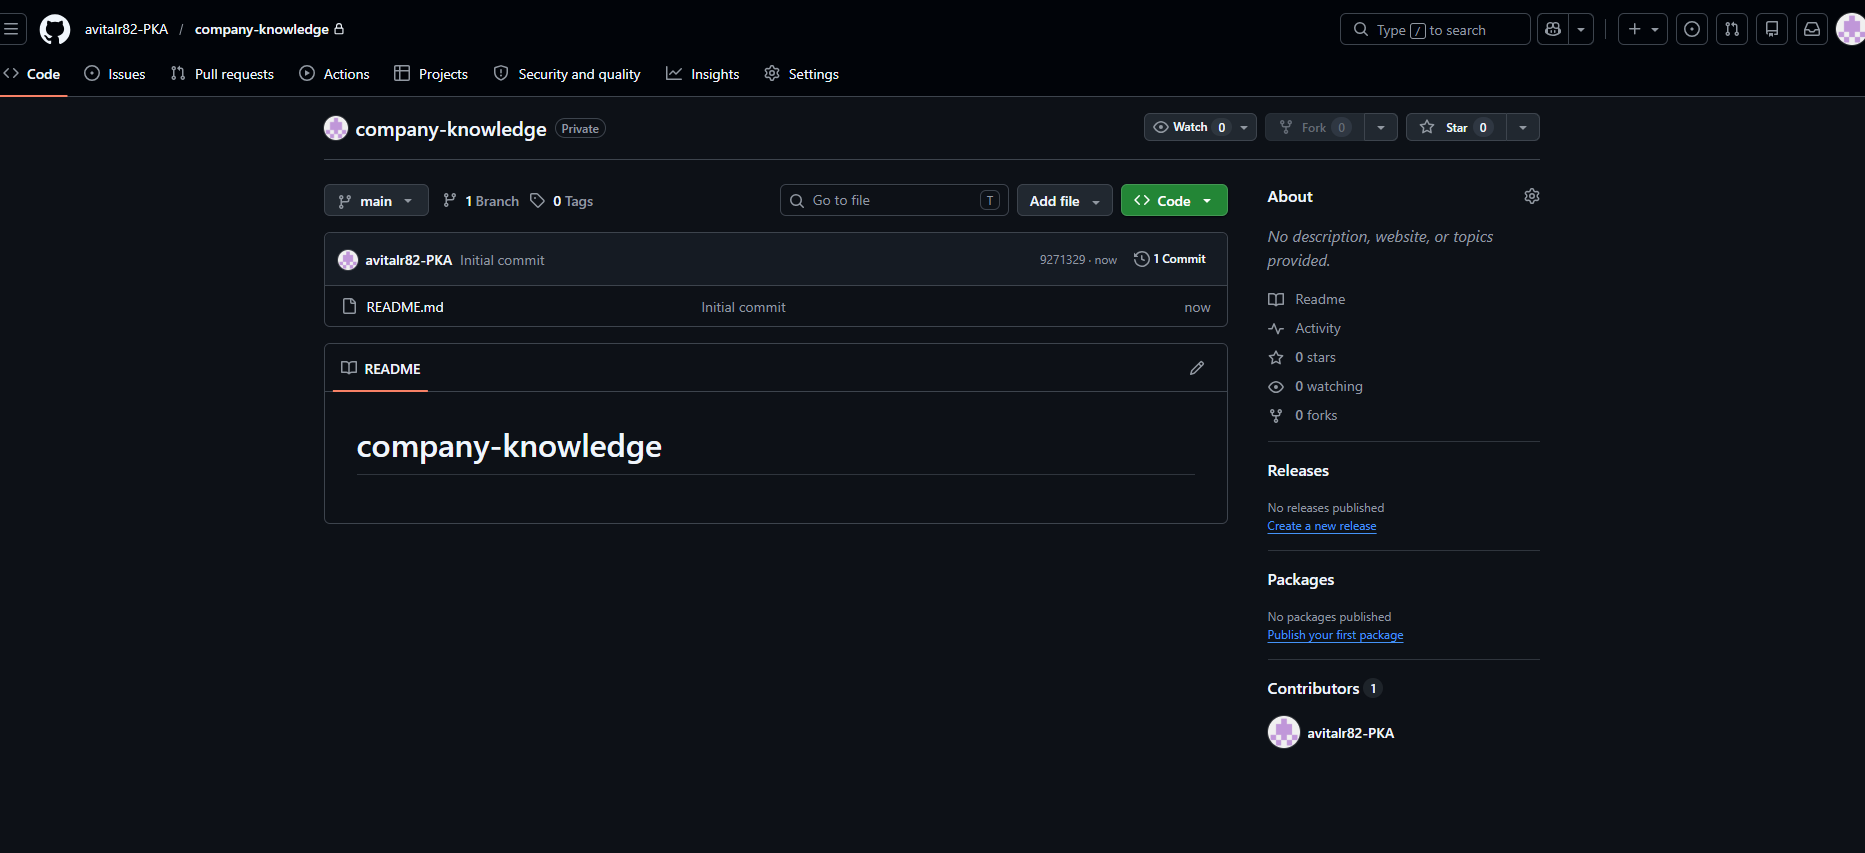Switch to the Code tab
Screen dimensions: 1865x853
(33, 74)
